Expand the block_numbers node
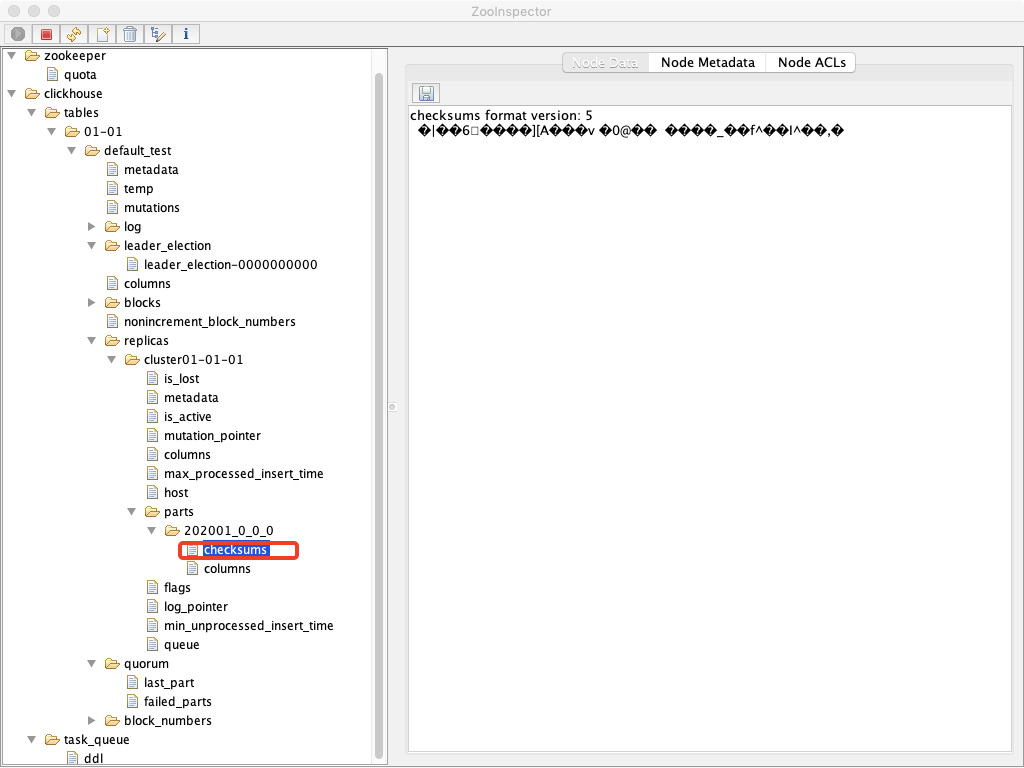This screenshot has width=1024, height=768. [91, 720]
